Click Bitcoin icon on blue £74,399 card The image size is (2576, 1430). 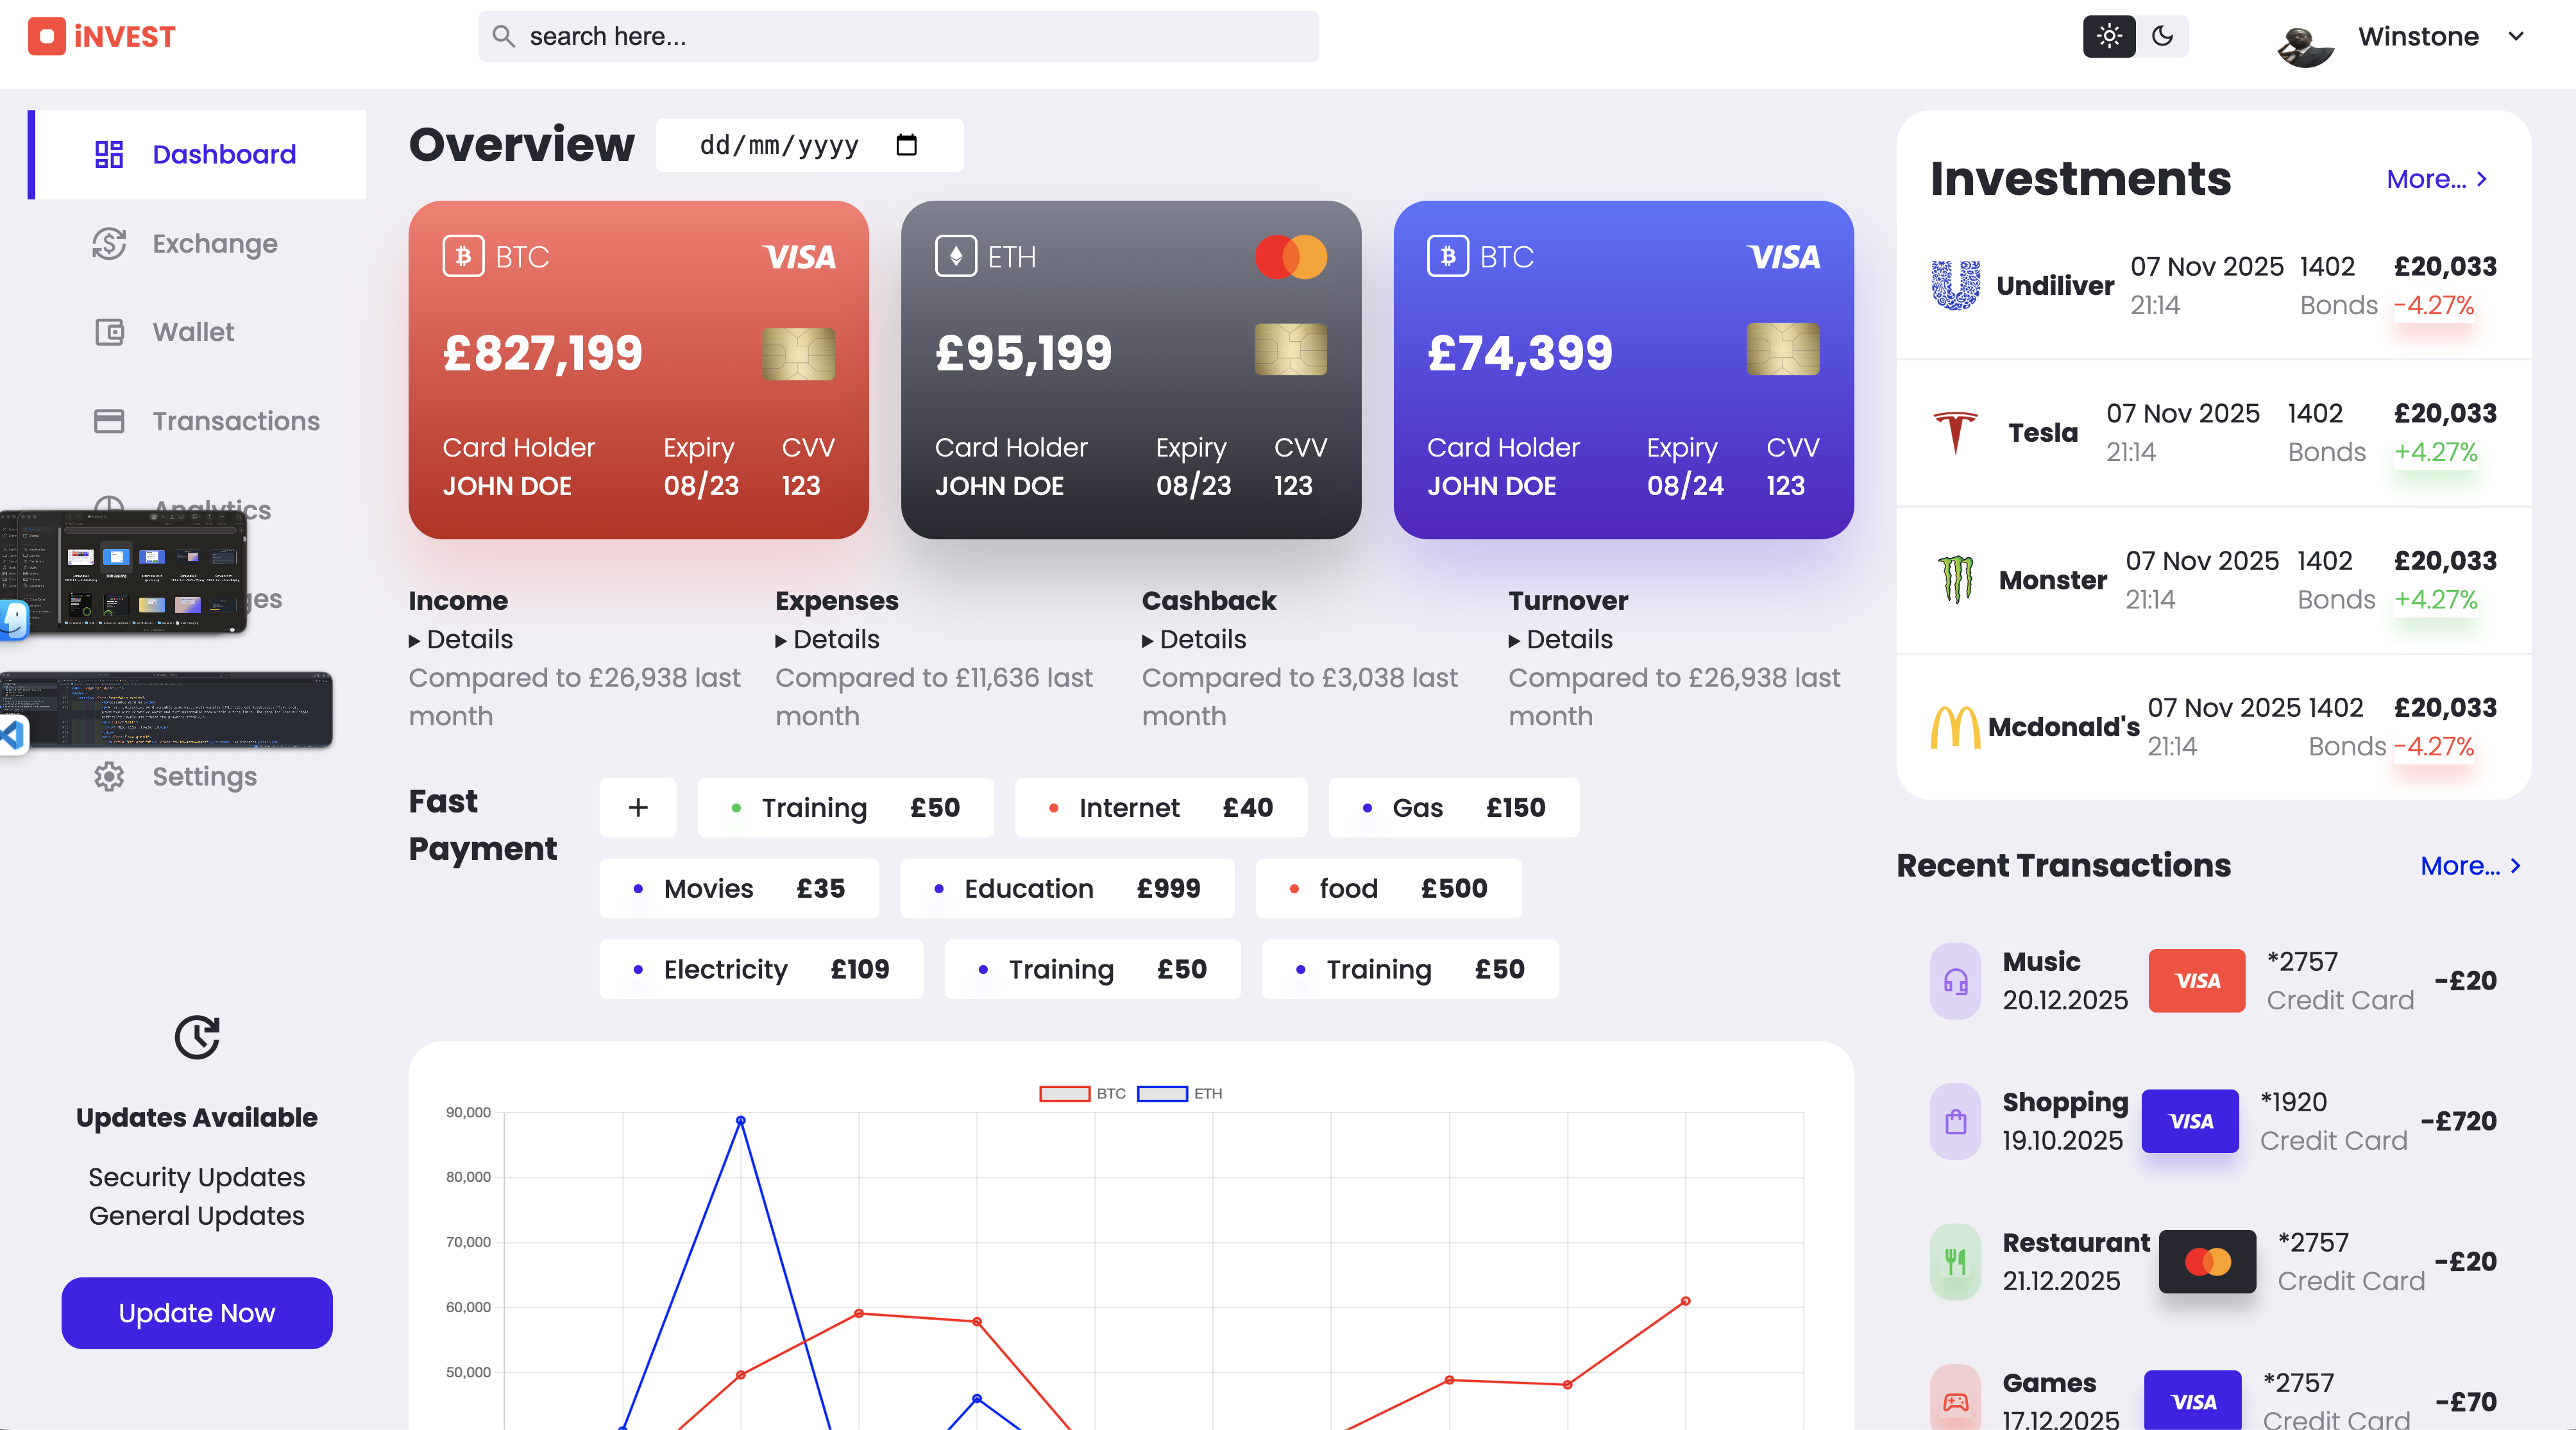[1447, 256]
